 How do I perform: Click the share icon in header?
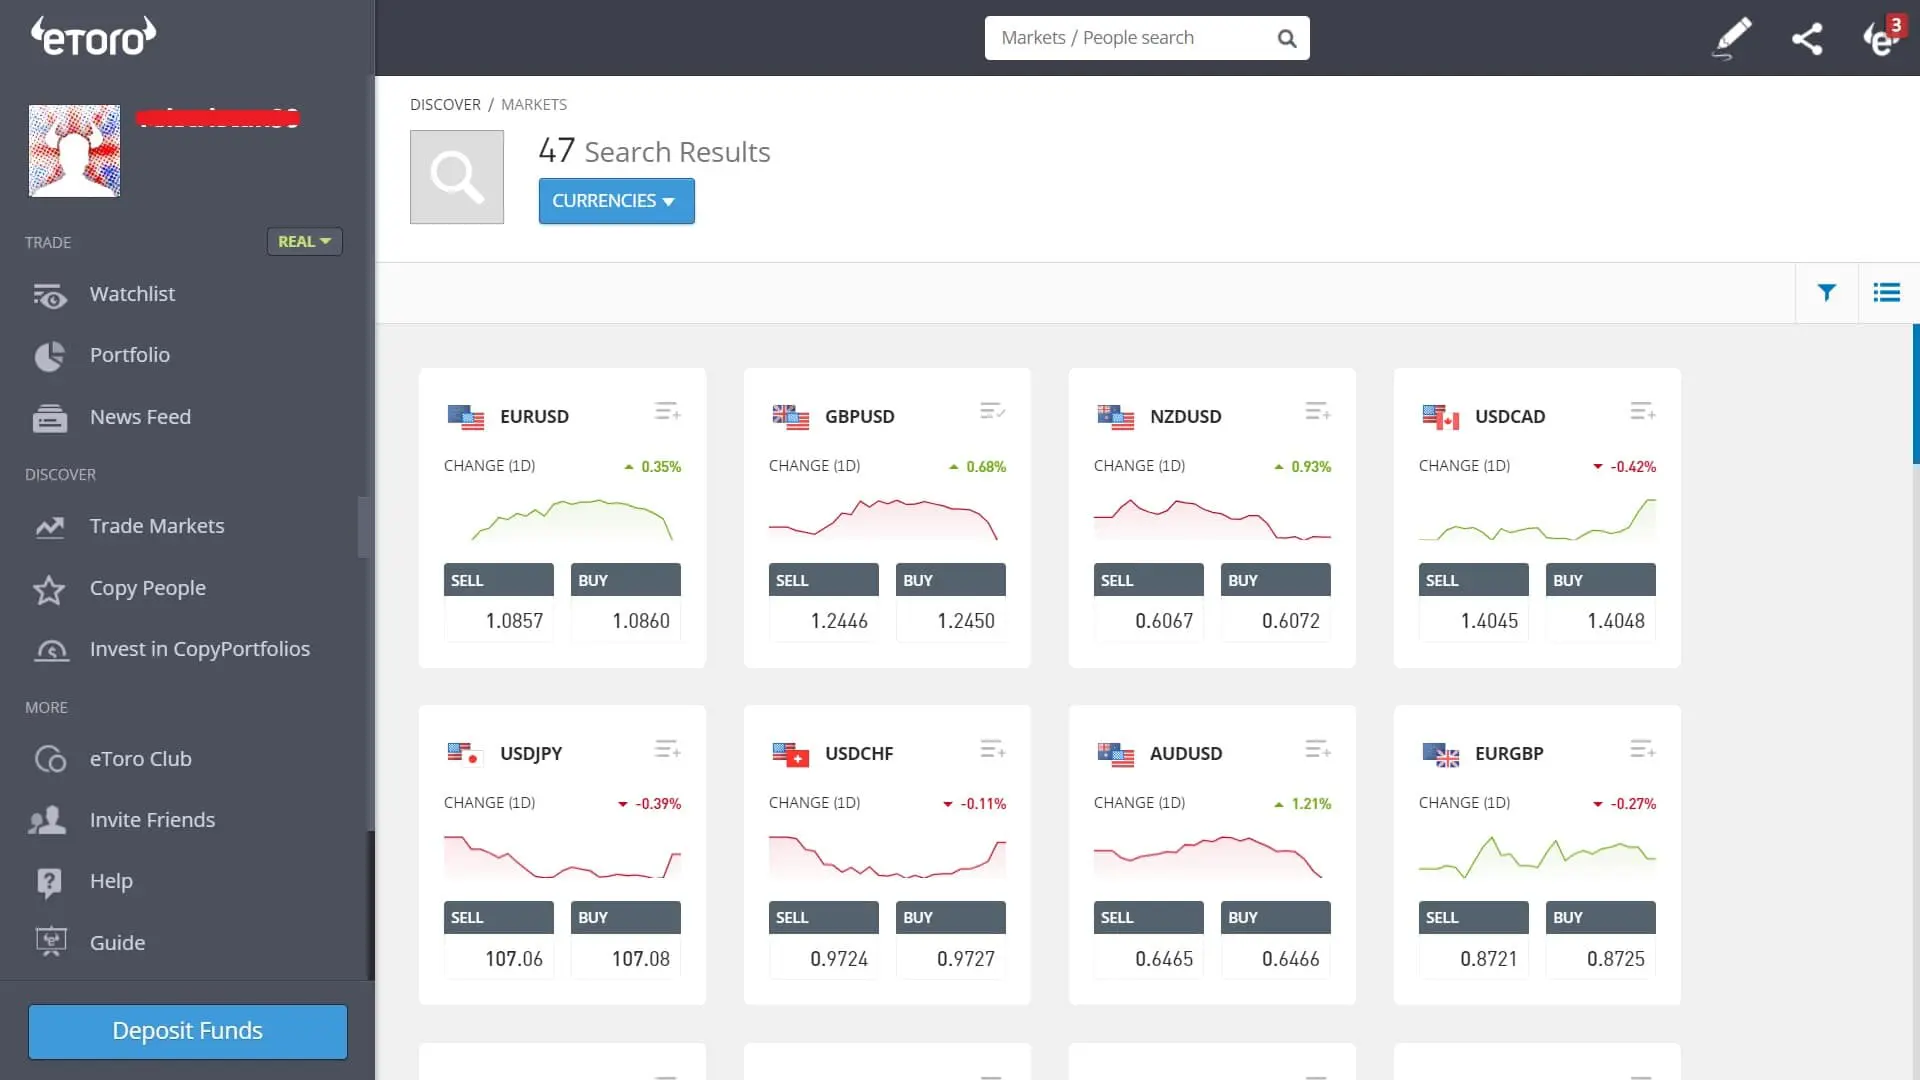1806,39
